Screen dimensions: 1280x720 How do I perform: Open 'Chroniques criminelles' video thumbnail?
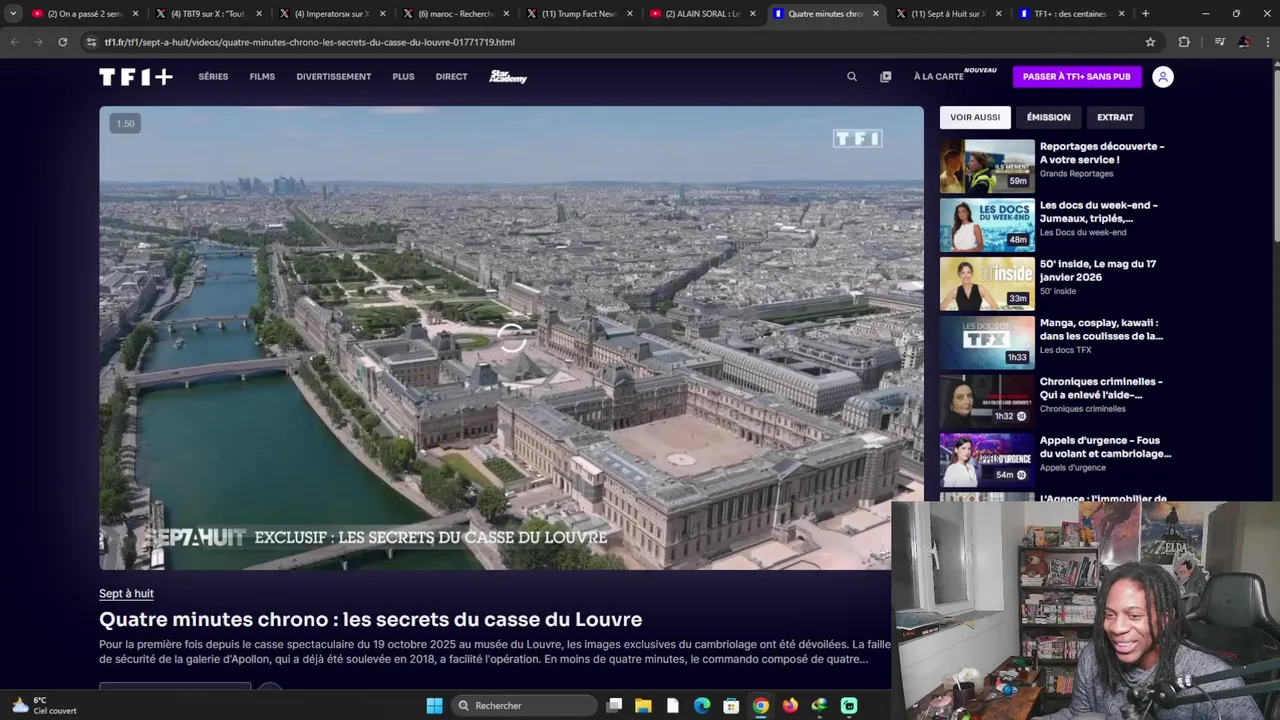(x=987, y=401)
